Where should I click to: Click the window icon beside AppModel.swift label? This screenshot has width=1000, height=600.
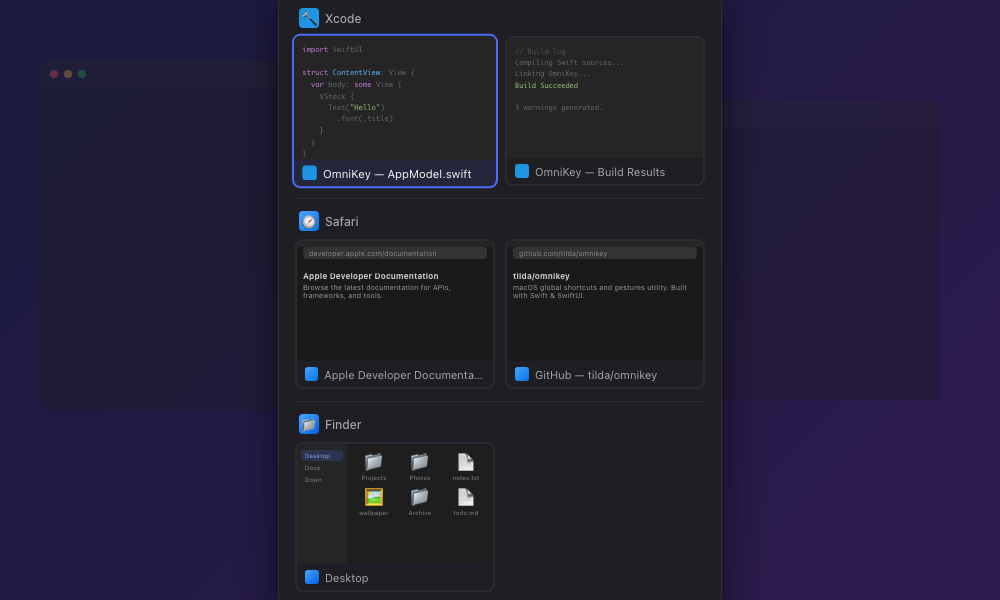(x=309, y=172)
